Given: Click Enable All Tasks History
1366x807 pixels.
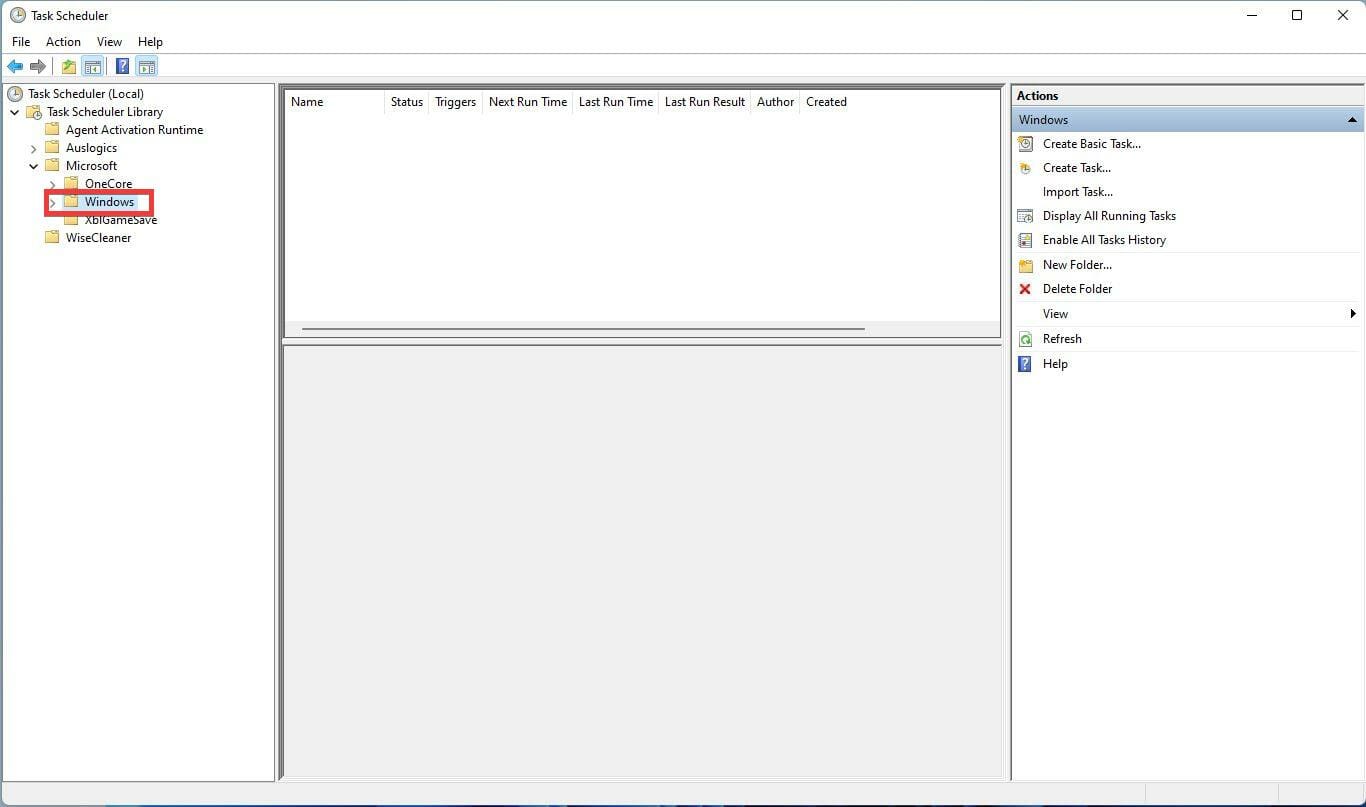Looking at the screenshot, I should (1104, 240).
